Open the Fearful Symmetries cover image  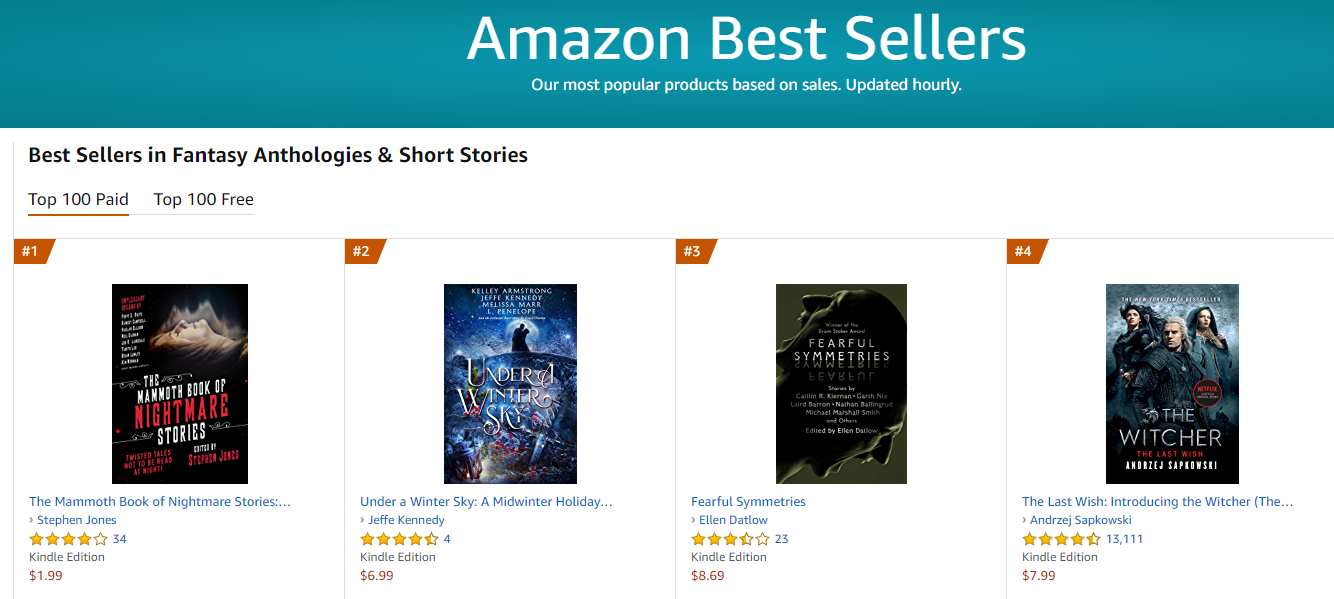tap(841, 384)
